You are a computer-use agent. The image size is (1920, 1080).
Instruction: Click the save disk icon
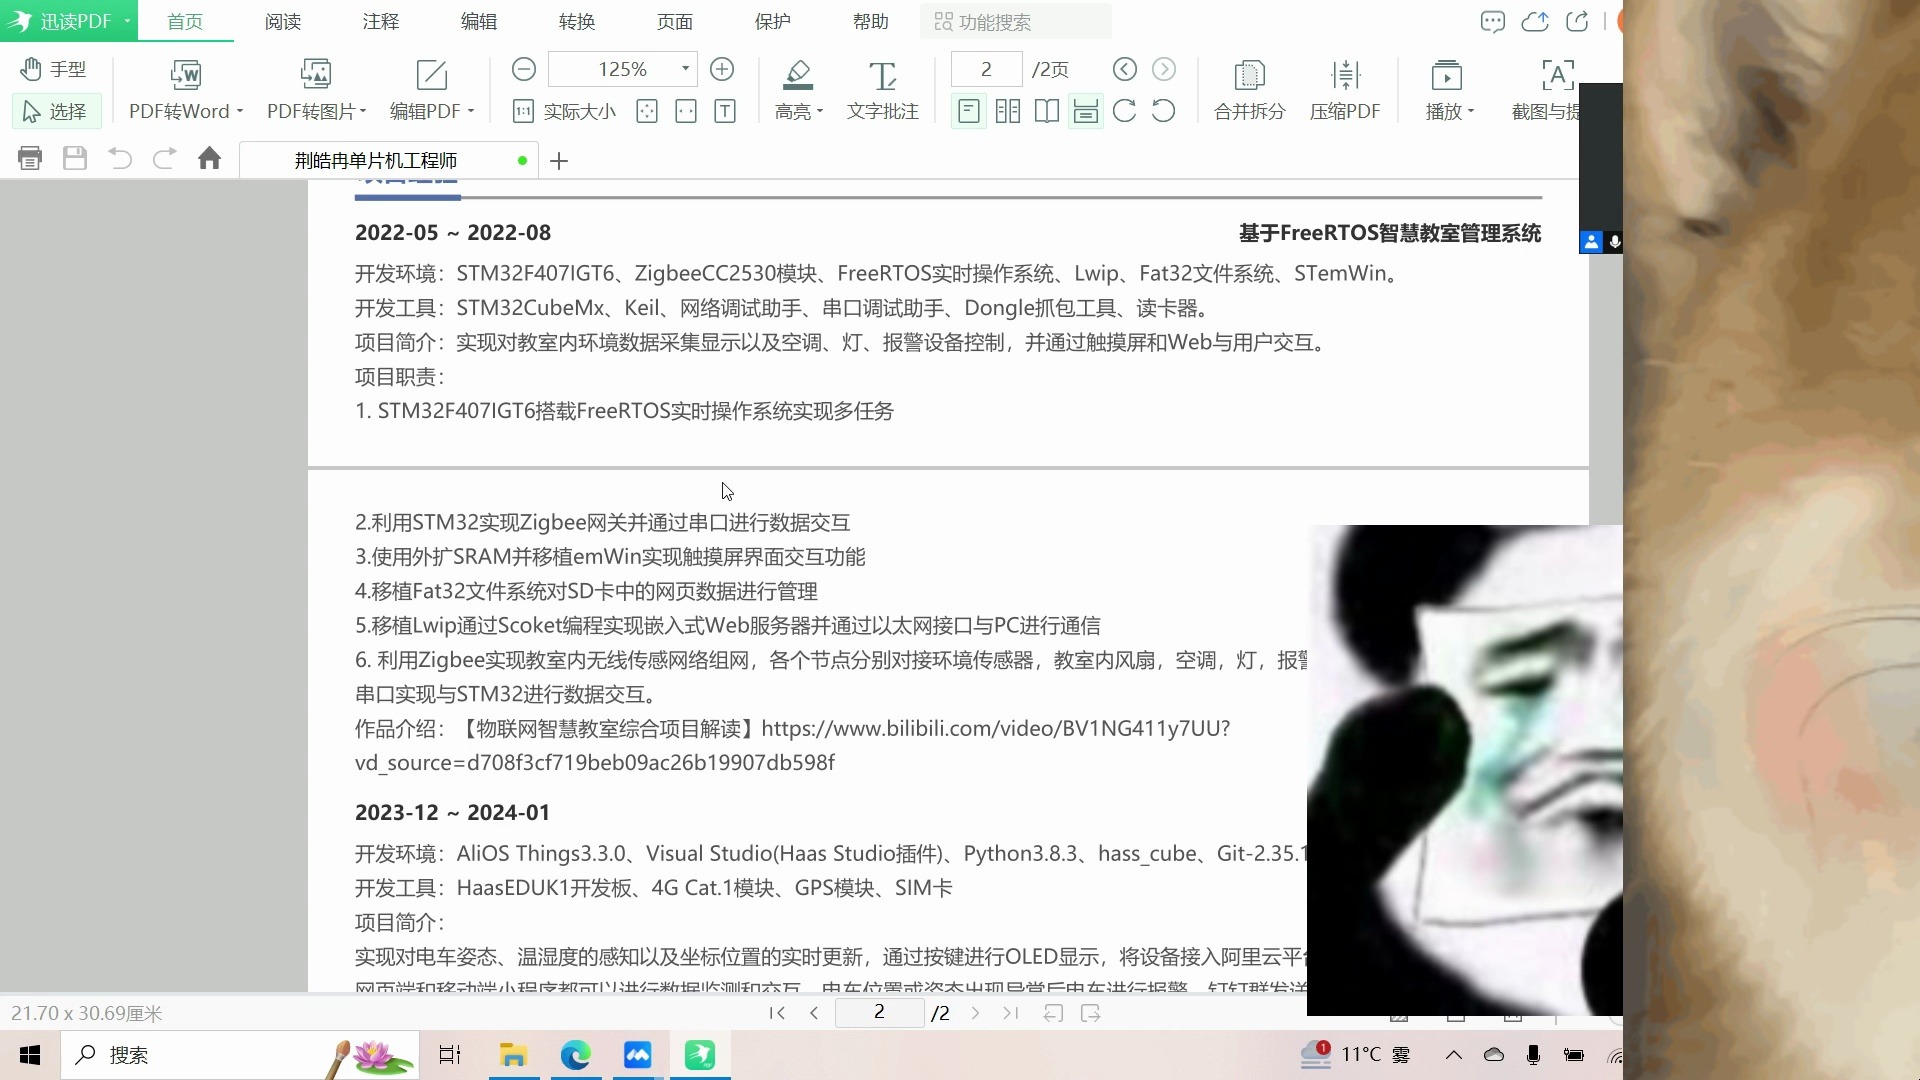pos(75,158)
